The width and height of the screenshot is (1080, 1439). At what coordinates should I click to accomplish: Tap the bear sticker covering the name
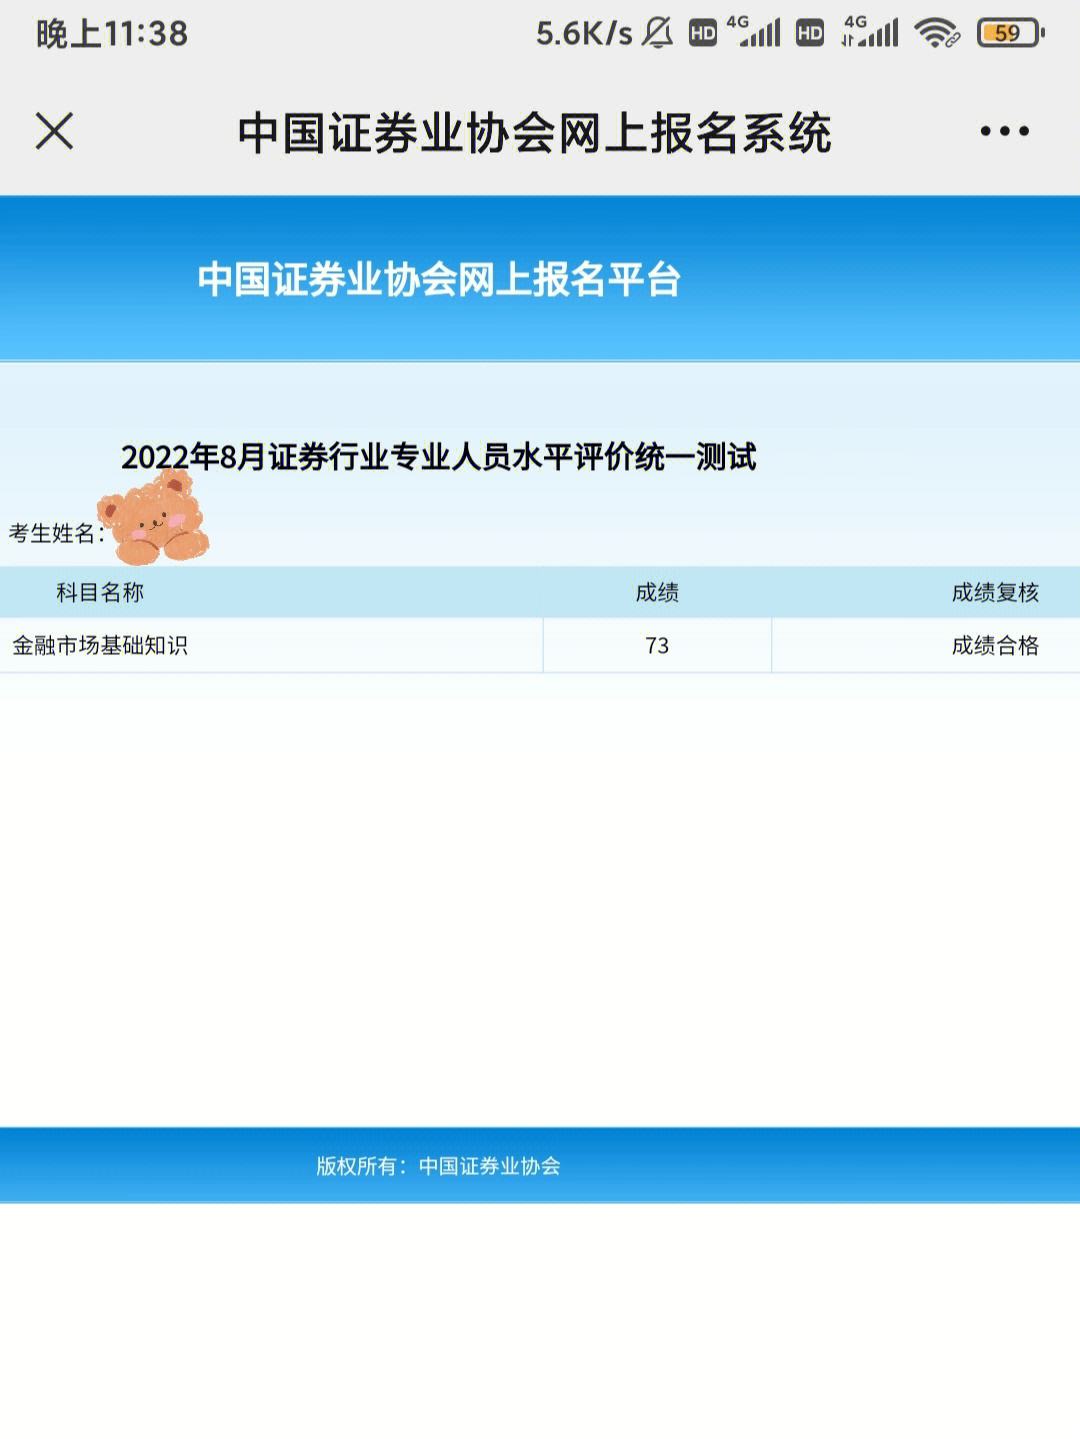coord(155,518)
